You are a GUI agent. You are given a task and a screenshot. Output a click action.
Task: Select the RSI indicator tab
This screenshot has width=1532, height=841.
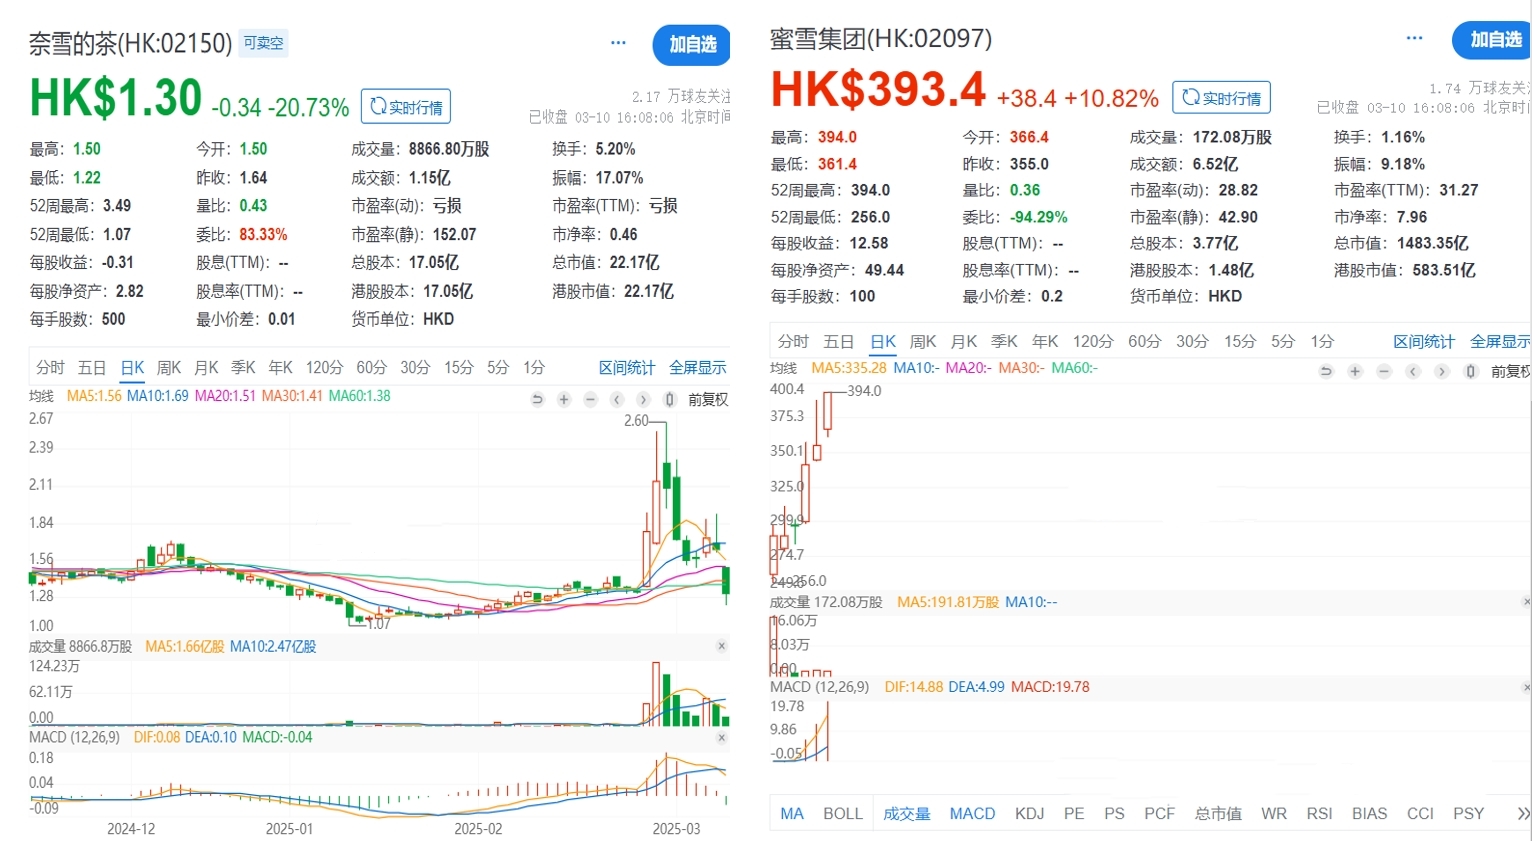(x=1319, y=813)
